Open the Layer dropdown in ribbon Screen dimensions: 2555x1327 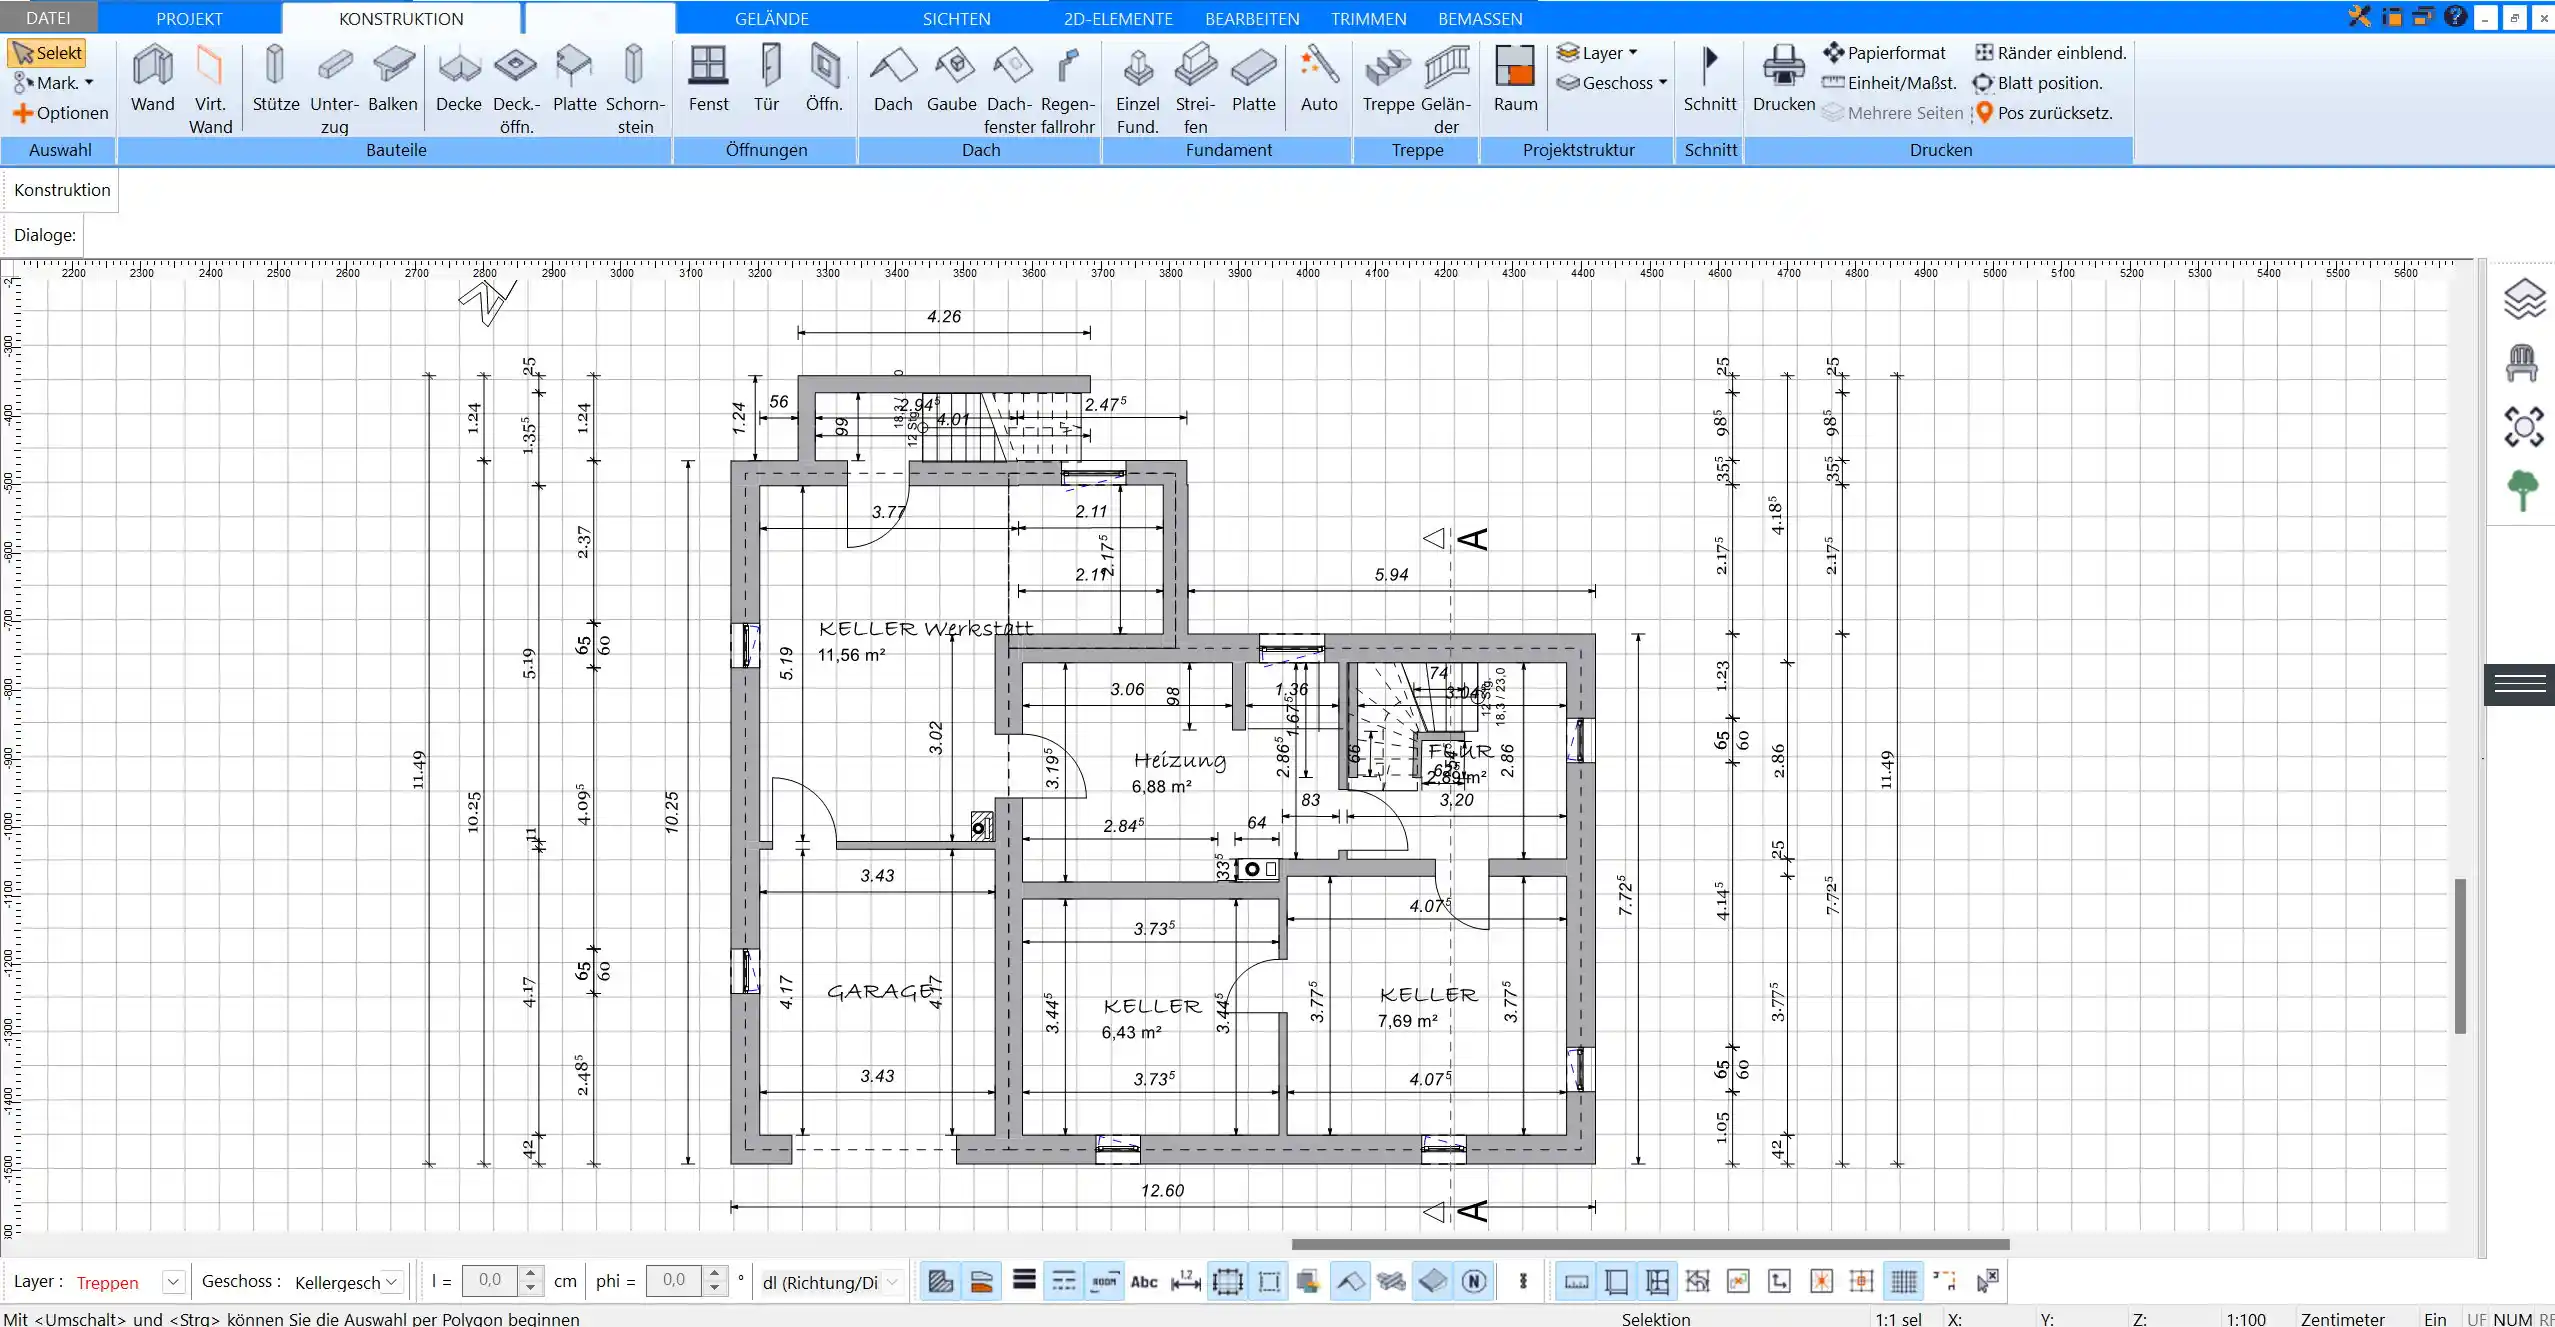pyautogui.click(x=1597, y=53)
